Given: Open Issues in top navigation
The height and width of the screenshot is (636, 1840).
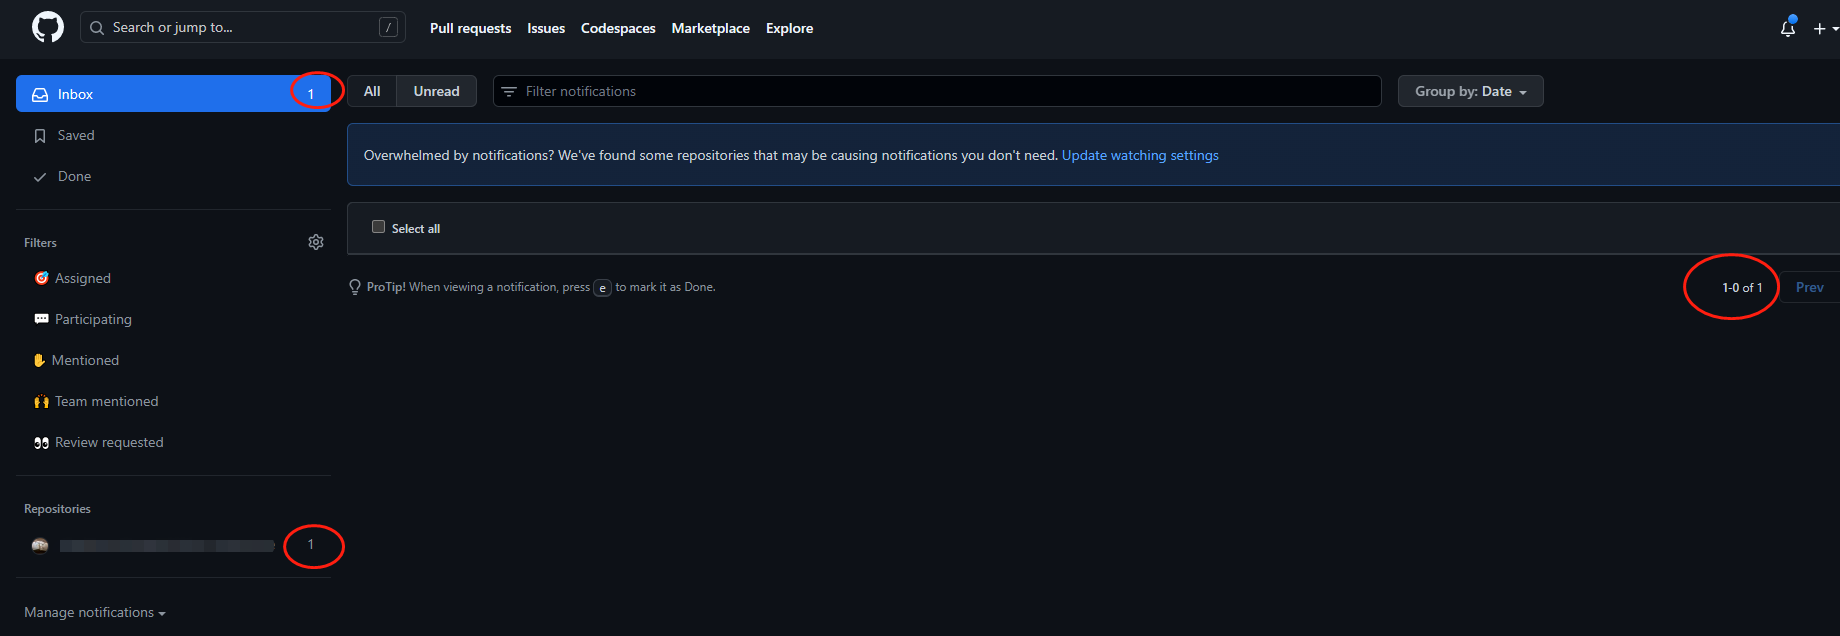Looking at the screenshot, I should point(546,28).
